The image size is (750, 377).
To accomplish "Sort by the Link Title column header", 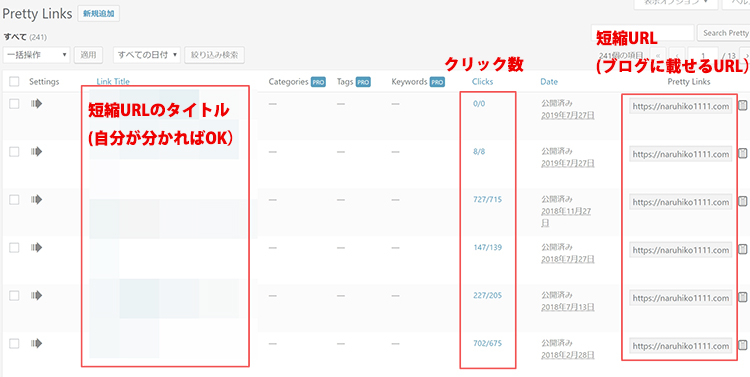I will (x=113, y=82).
